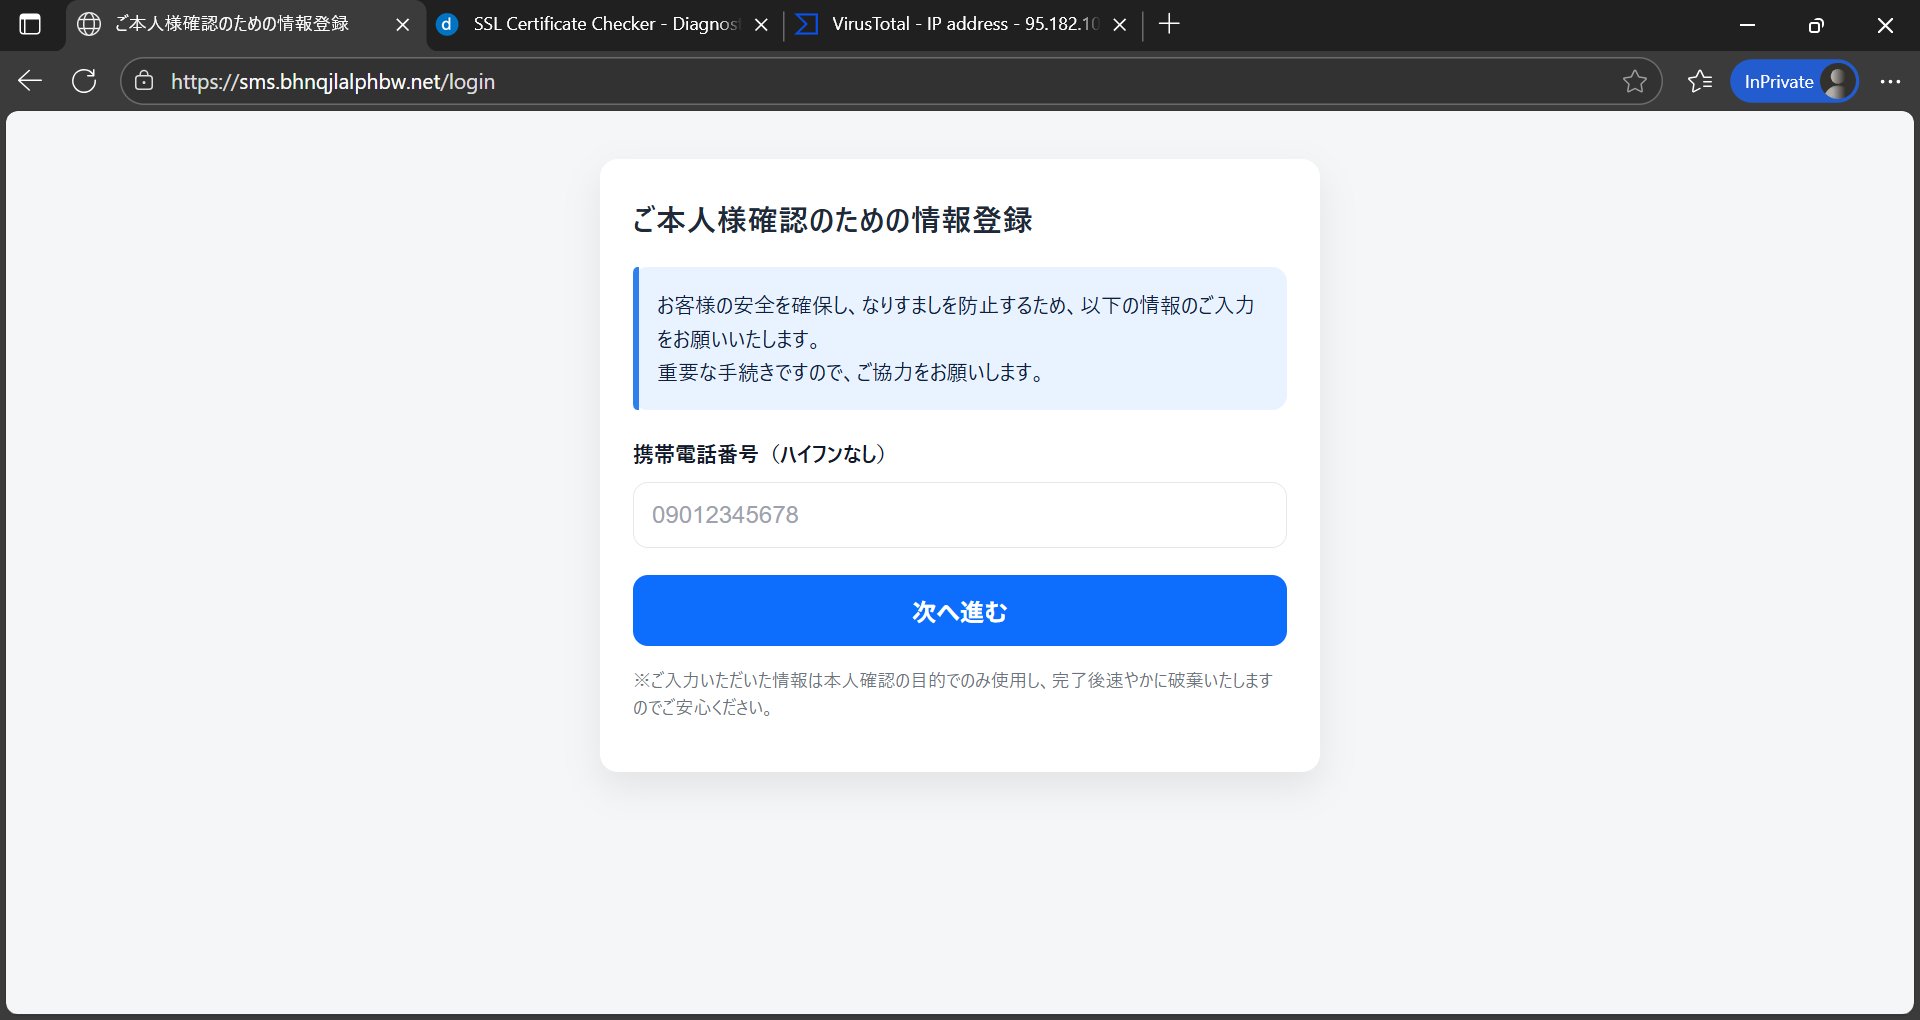1920x1020 pixels.
Task: Click the address bar URL text
Action: coord(333,81)
